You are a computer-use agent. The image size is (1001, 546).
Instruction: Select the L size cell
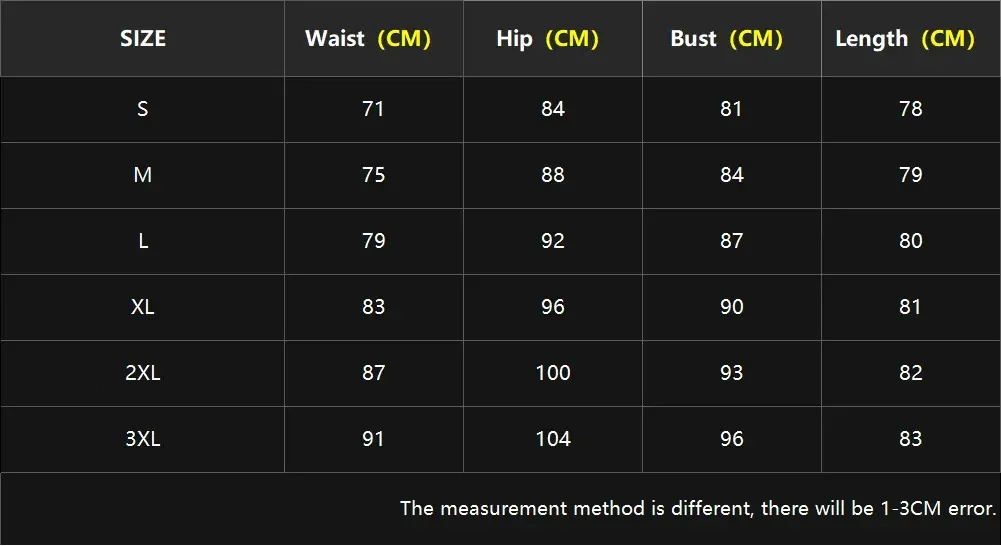(x=143, y=241)
